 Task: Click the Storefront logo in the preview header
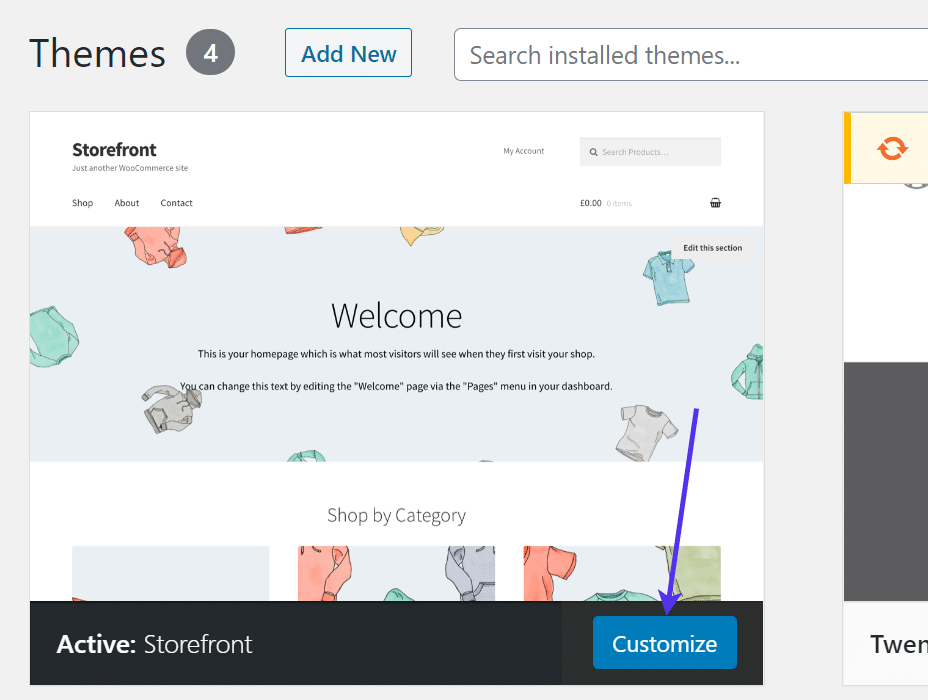click(x=113, y=150)
